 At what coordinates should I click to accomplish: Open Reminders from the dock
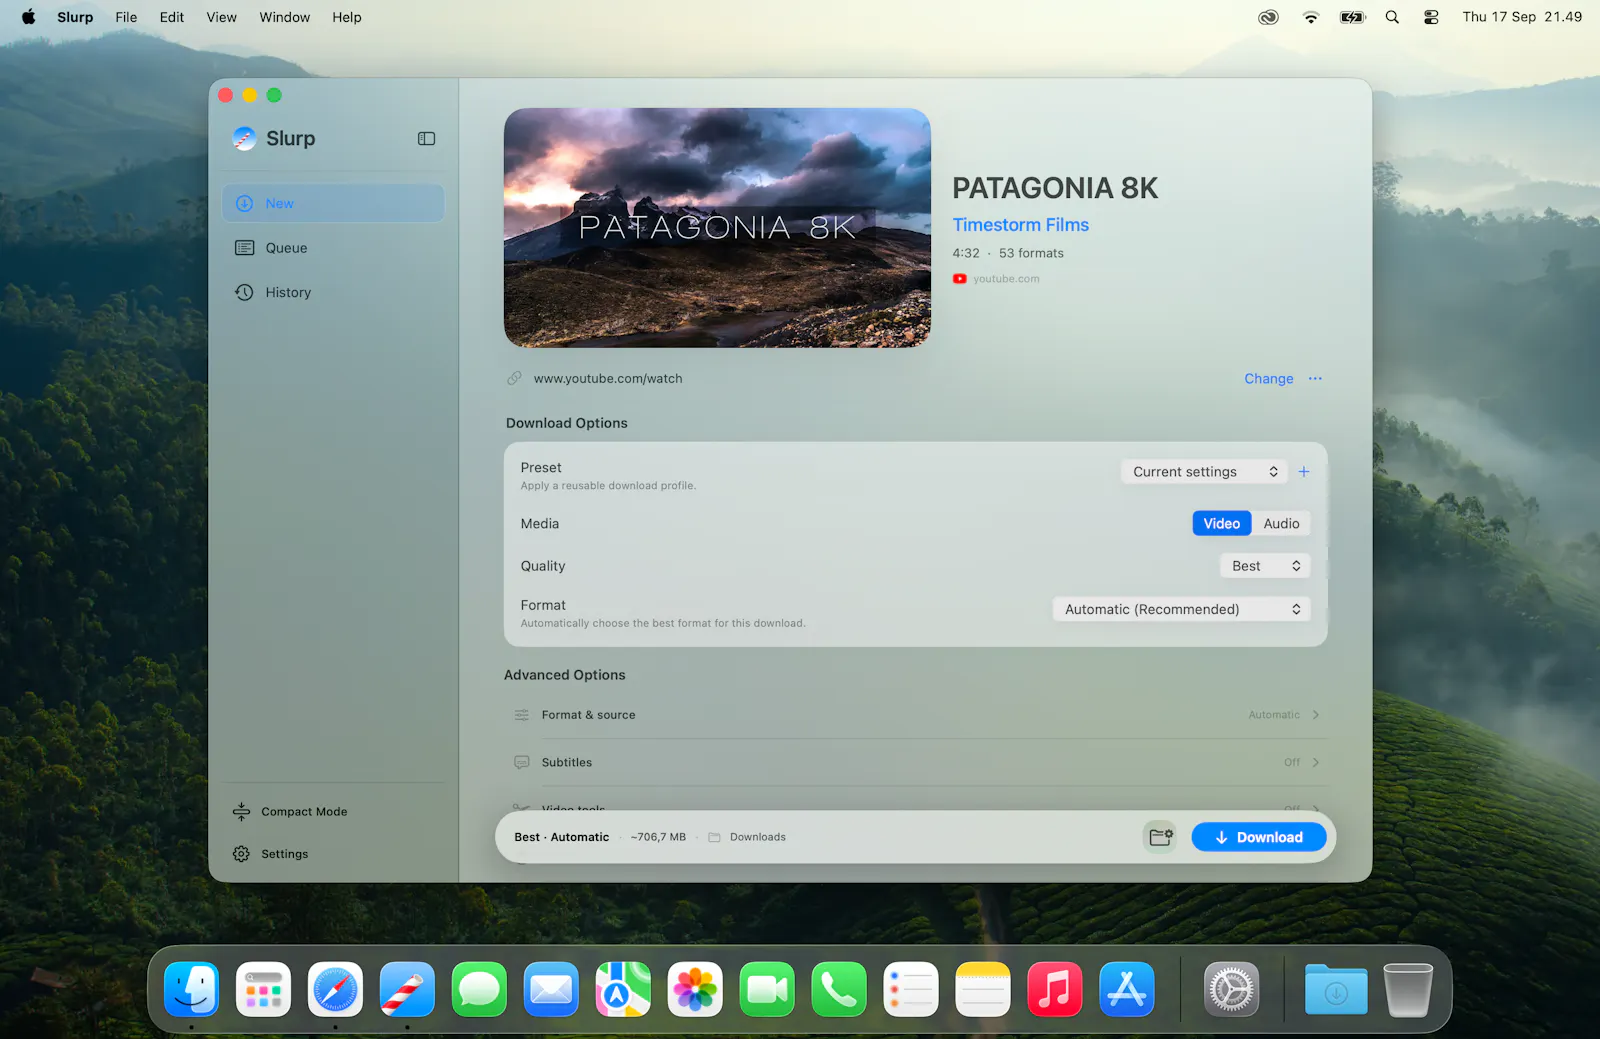911,990
